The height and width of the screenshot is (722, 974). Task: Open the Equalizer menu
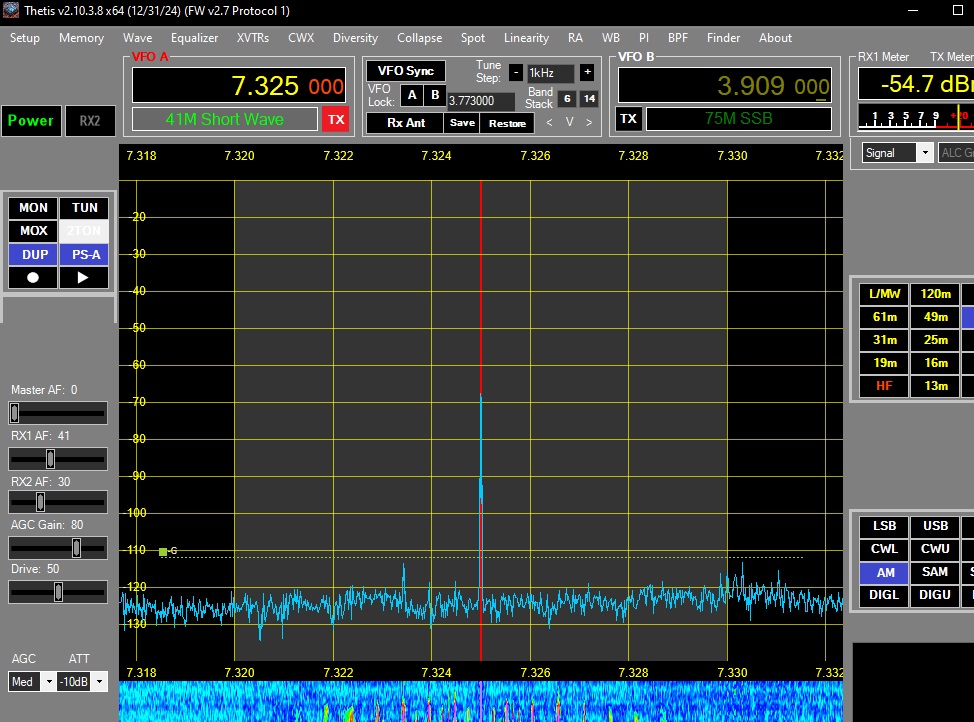pos(194,38)
